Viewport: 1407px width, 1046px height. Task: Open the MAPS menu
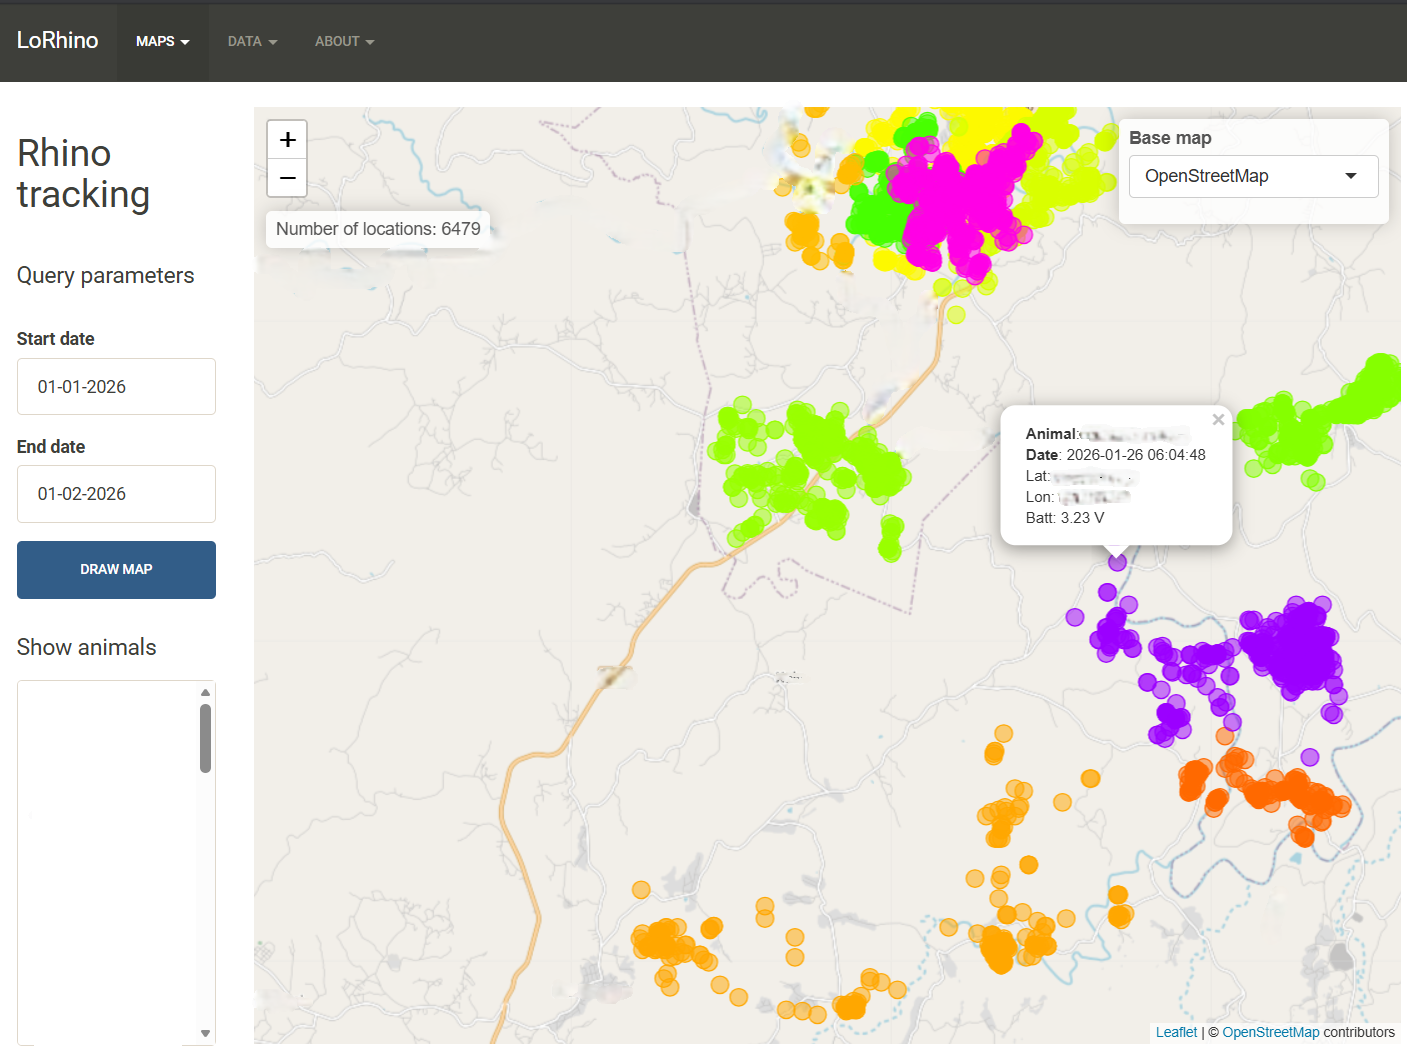162,41
